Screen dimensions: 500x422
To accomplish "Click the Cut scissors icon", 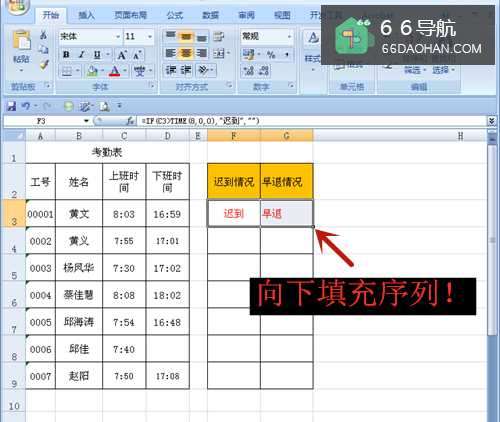I will coord(43,35).
